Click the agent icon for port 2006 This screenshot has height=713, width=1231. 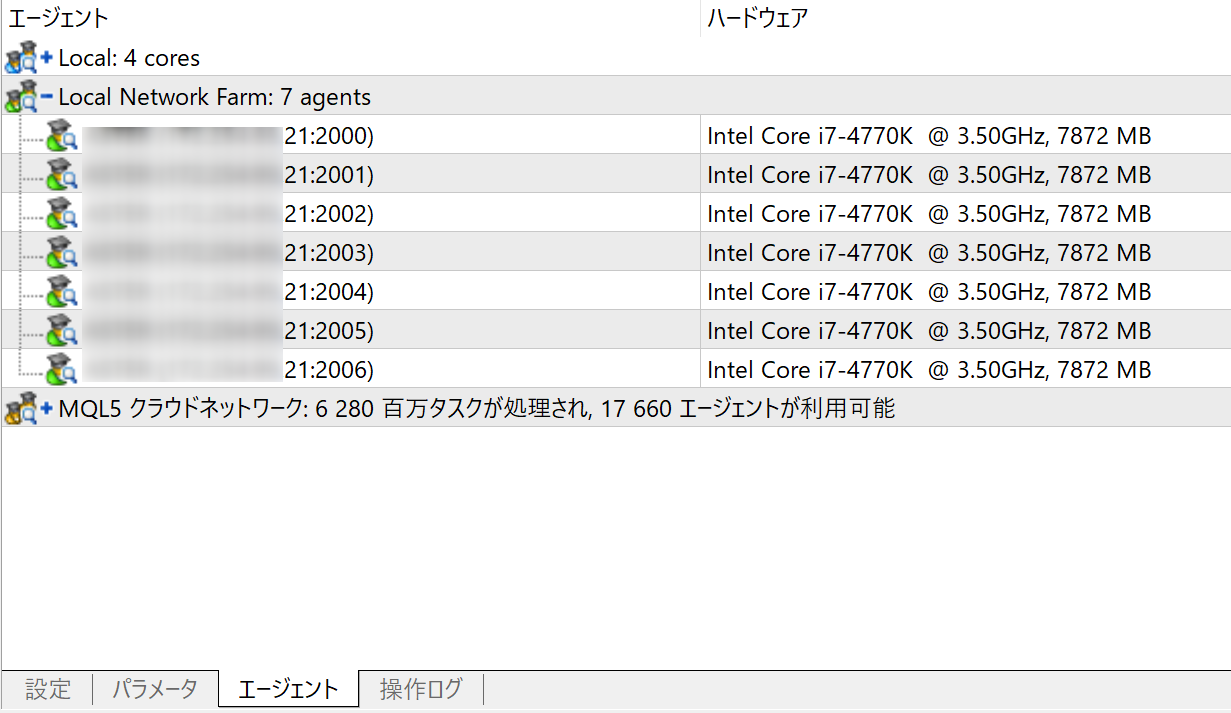(x=62, y=370)
